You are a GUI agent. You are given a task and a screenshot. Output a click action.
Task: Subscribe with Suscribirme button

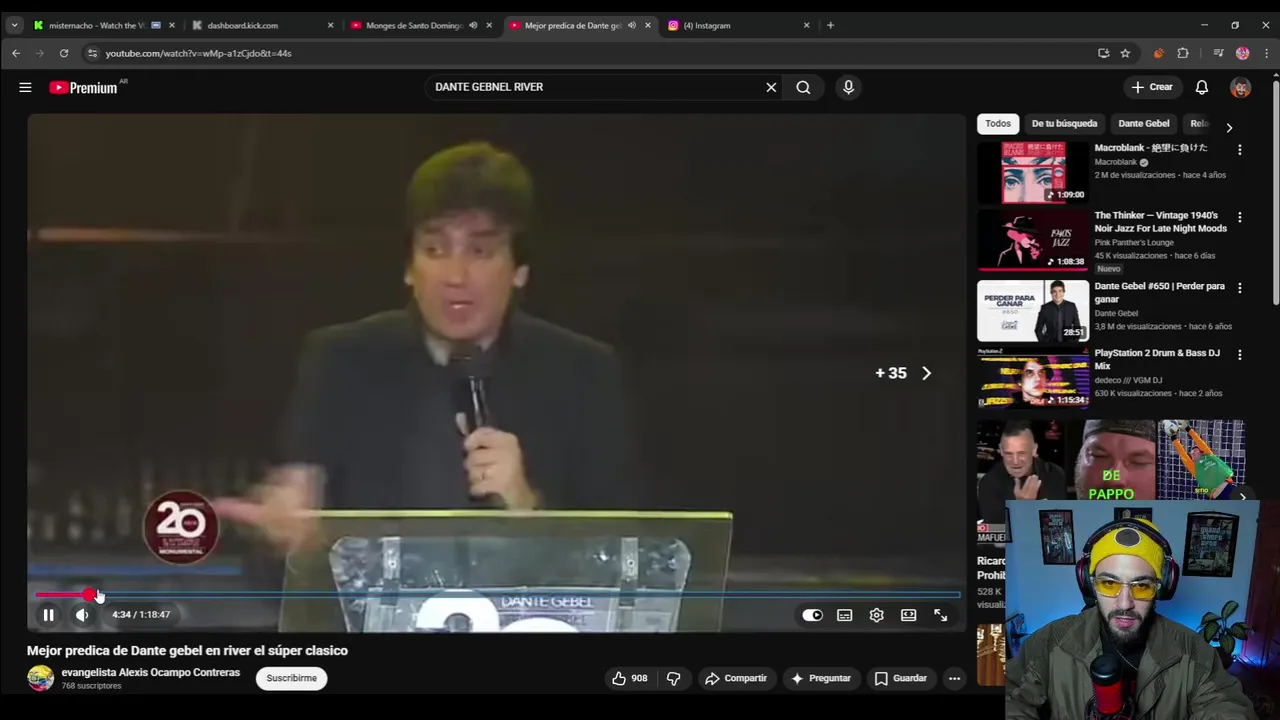point(291,678)
